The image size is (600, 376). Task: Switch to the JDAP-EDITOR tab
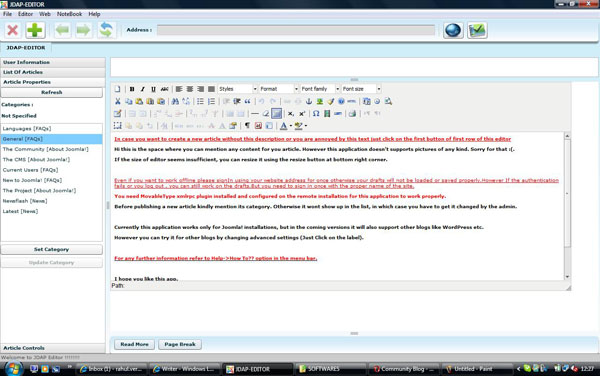pos(26,48)
